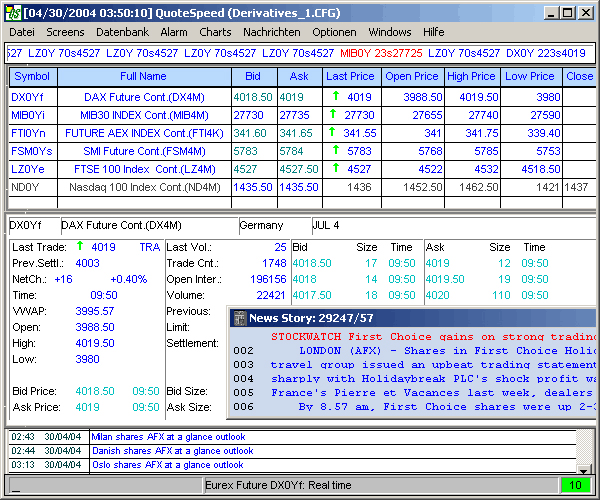Click green up arrow in SMI Future row
600x500 pixels.
[336, 151]
